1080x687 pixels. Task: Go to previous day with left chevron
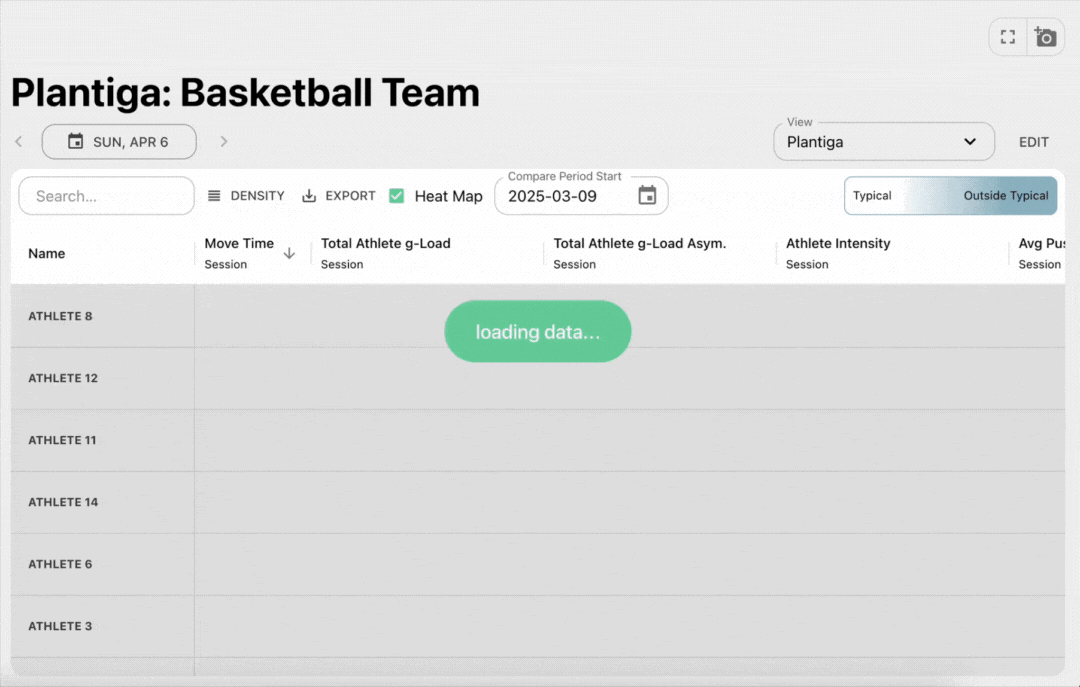[19, 141]
